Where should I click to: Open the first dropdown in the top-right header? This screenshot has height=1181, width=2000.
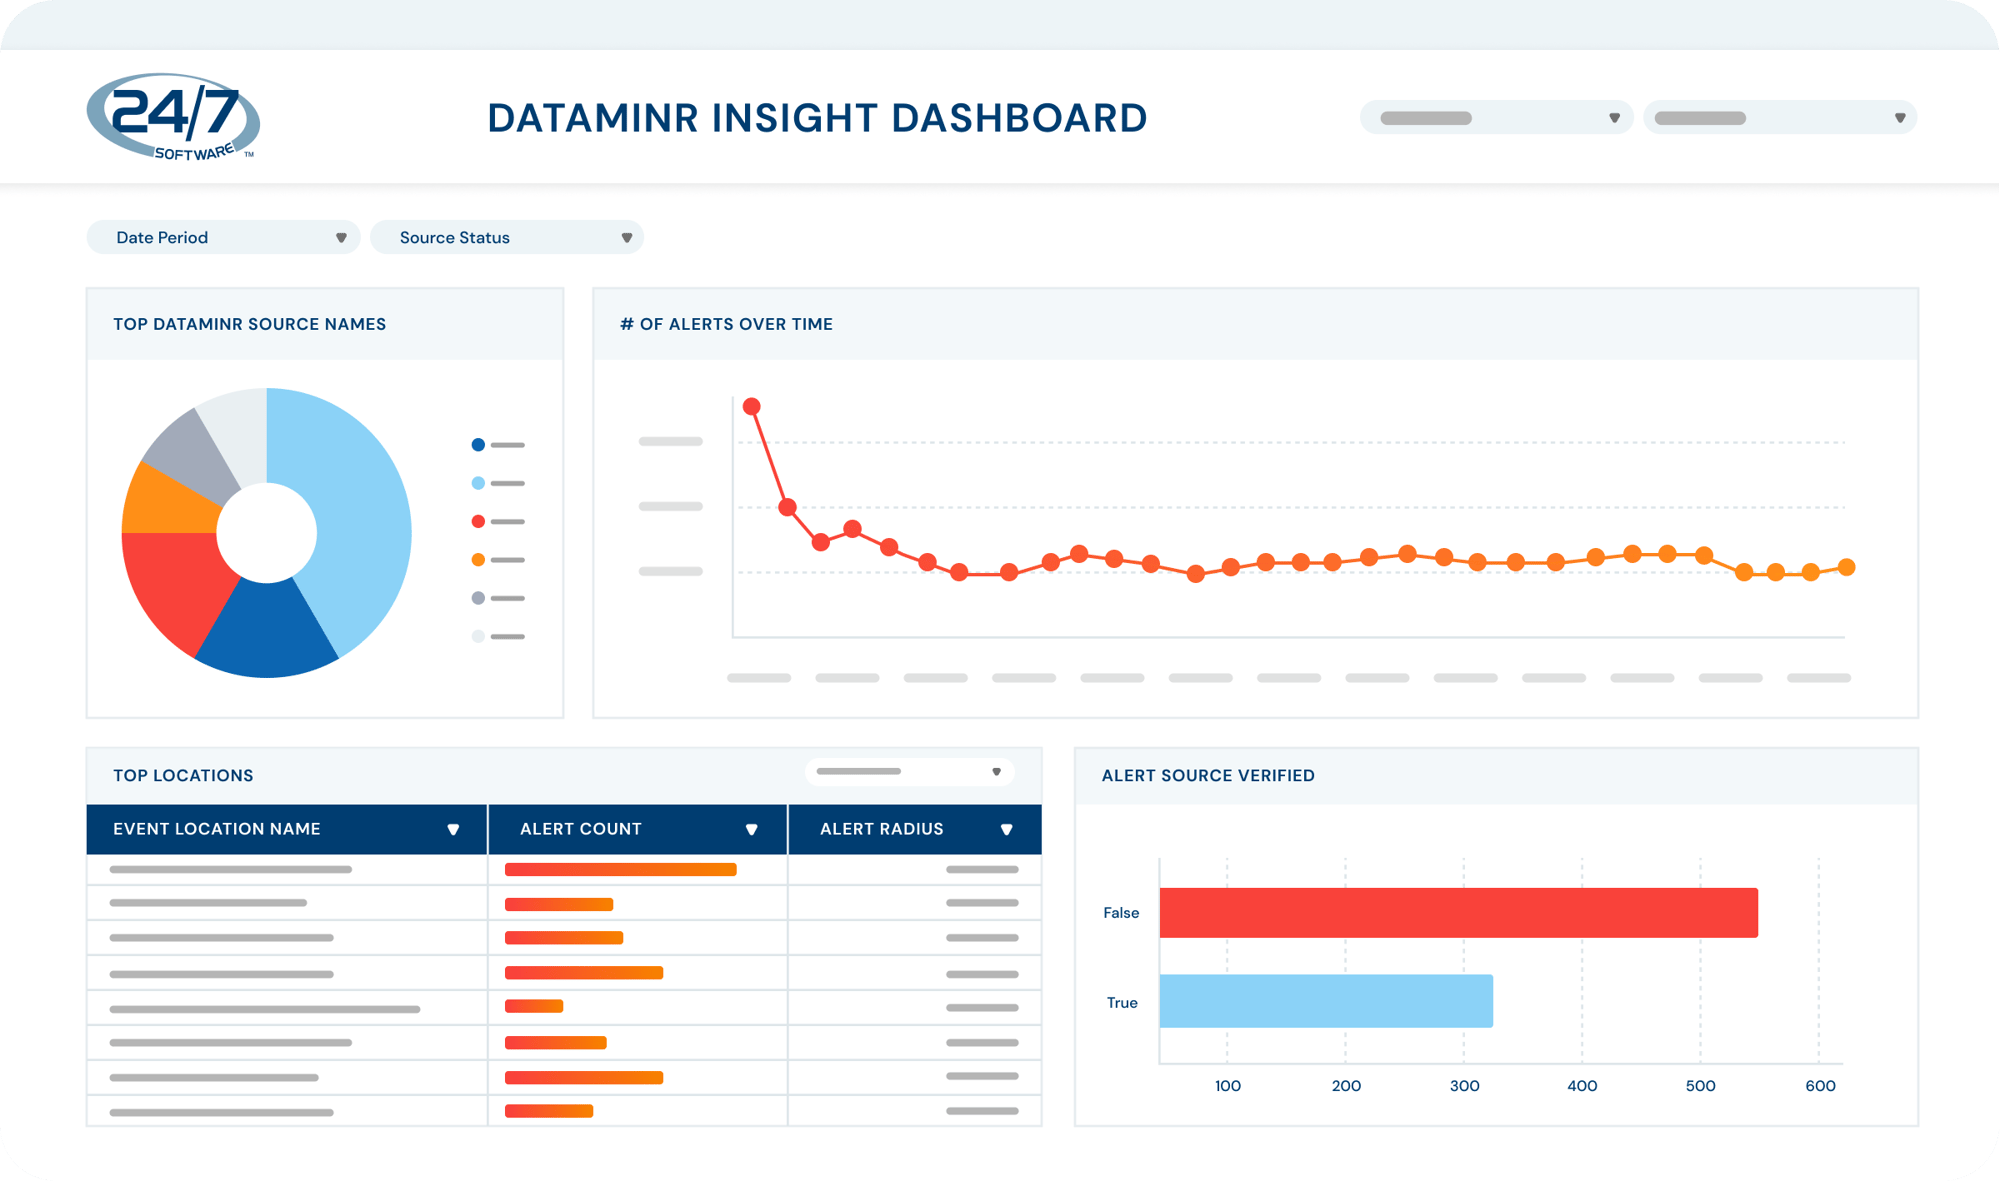pos(1496,117)
